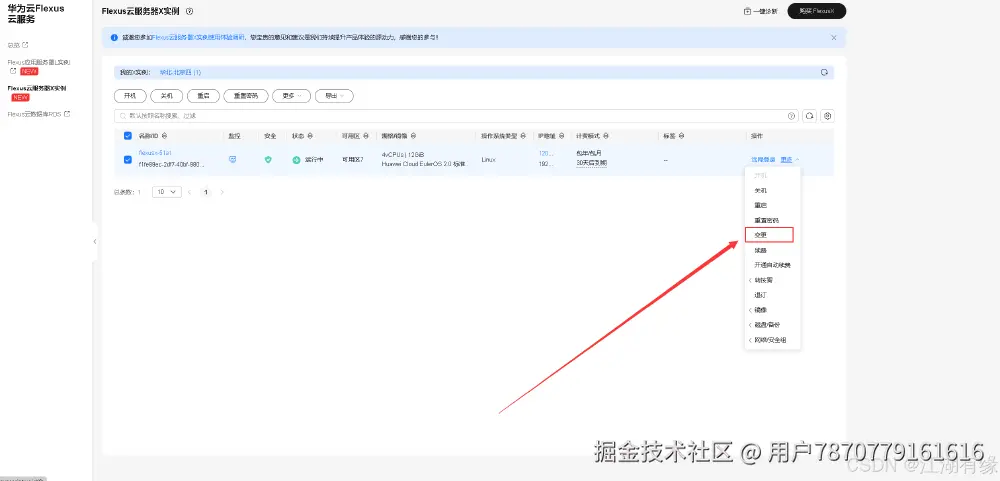Click the 远程登录 remote login link
This screenshot has height=481, width=1000.
tap(763, 159)
